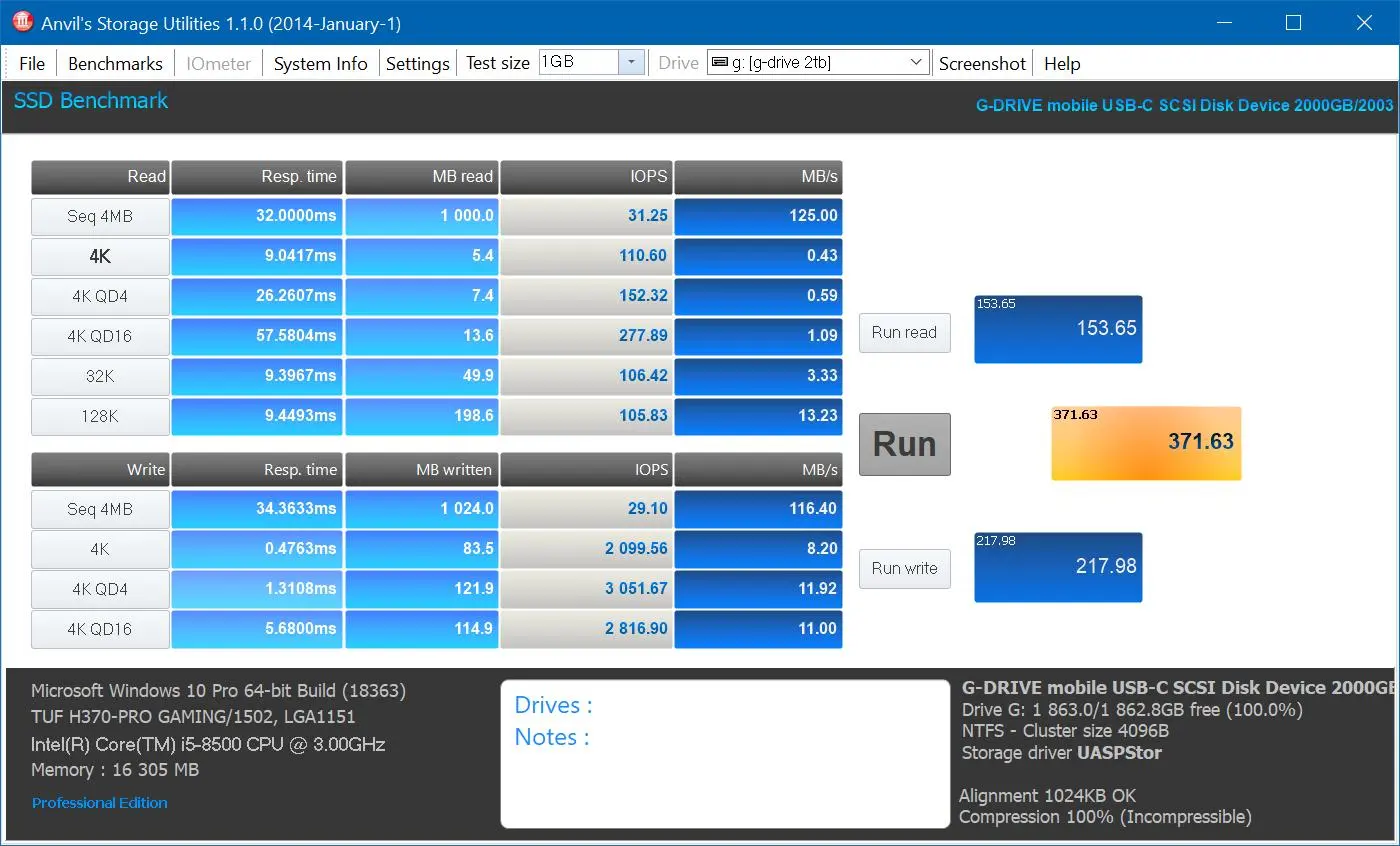The image size is (1400, 846).
Task: Click the Screenshot menu item
Action: [x=982, y=63]
